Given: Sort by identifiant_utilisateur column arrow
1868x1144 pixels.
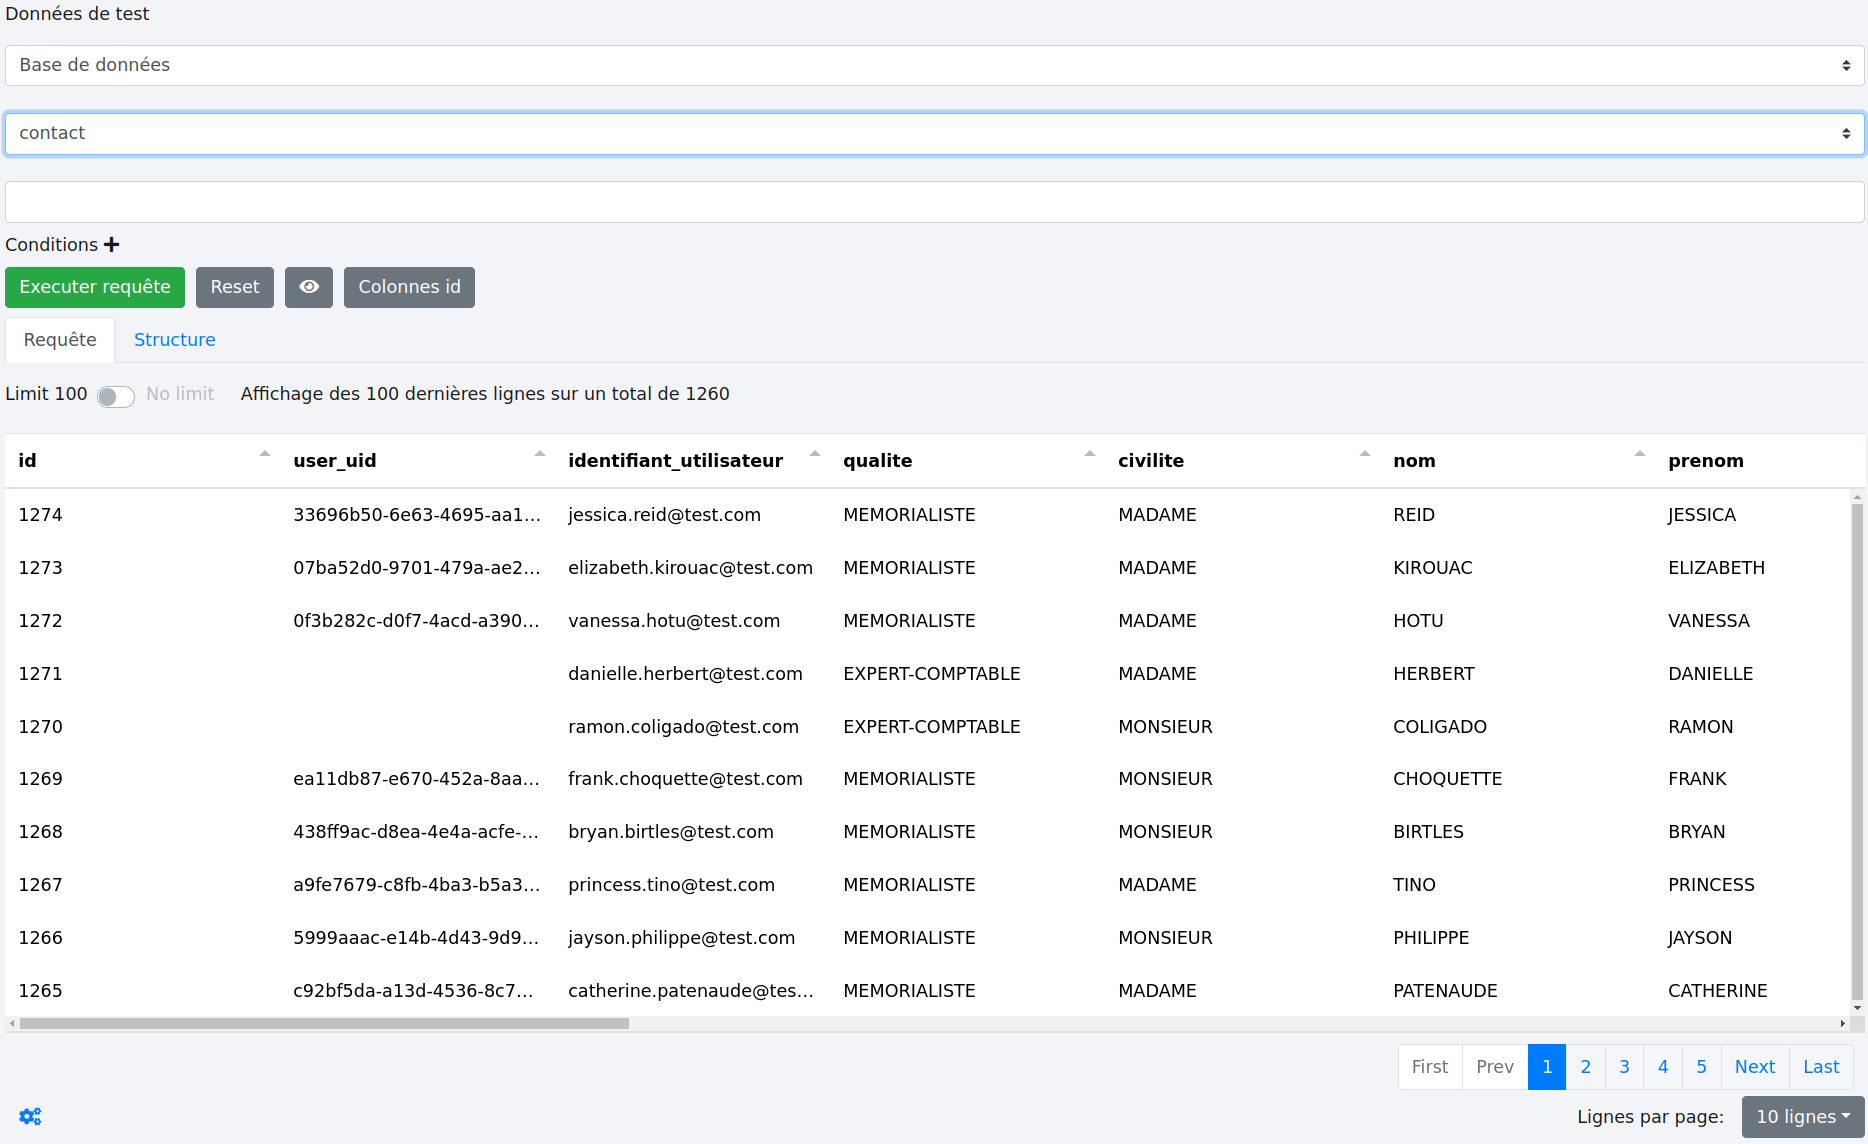Looking at the screenshot, I should (815, 455).
